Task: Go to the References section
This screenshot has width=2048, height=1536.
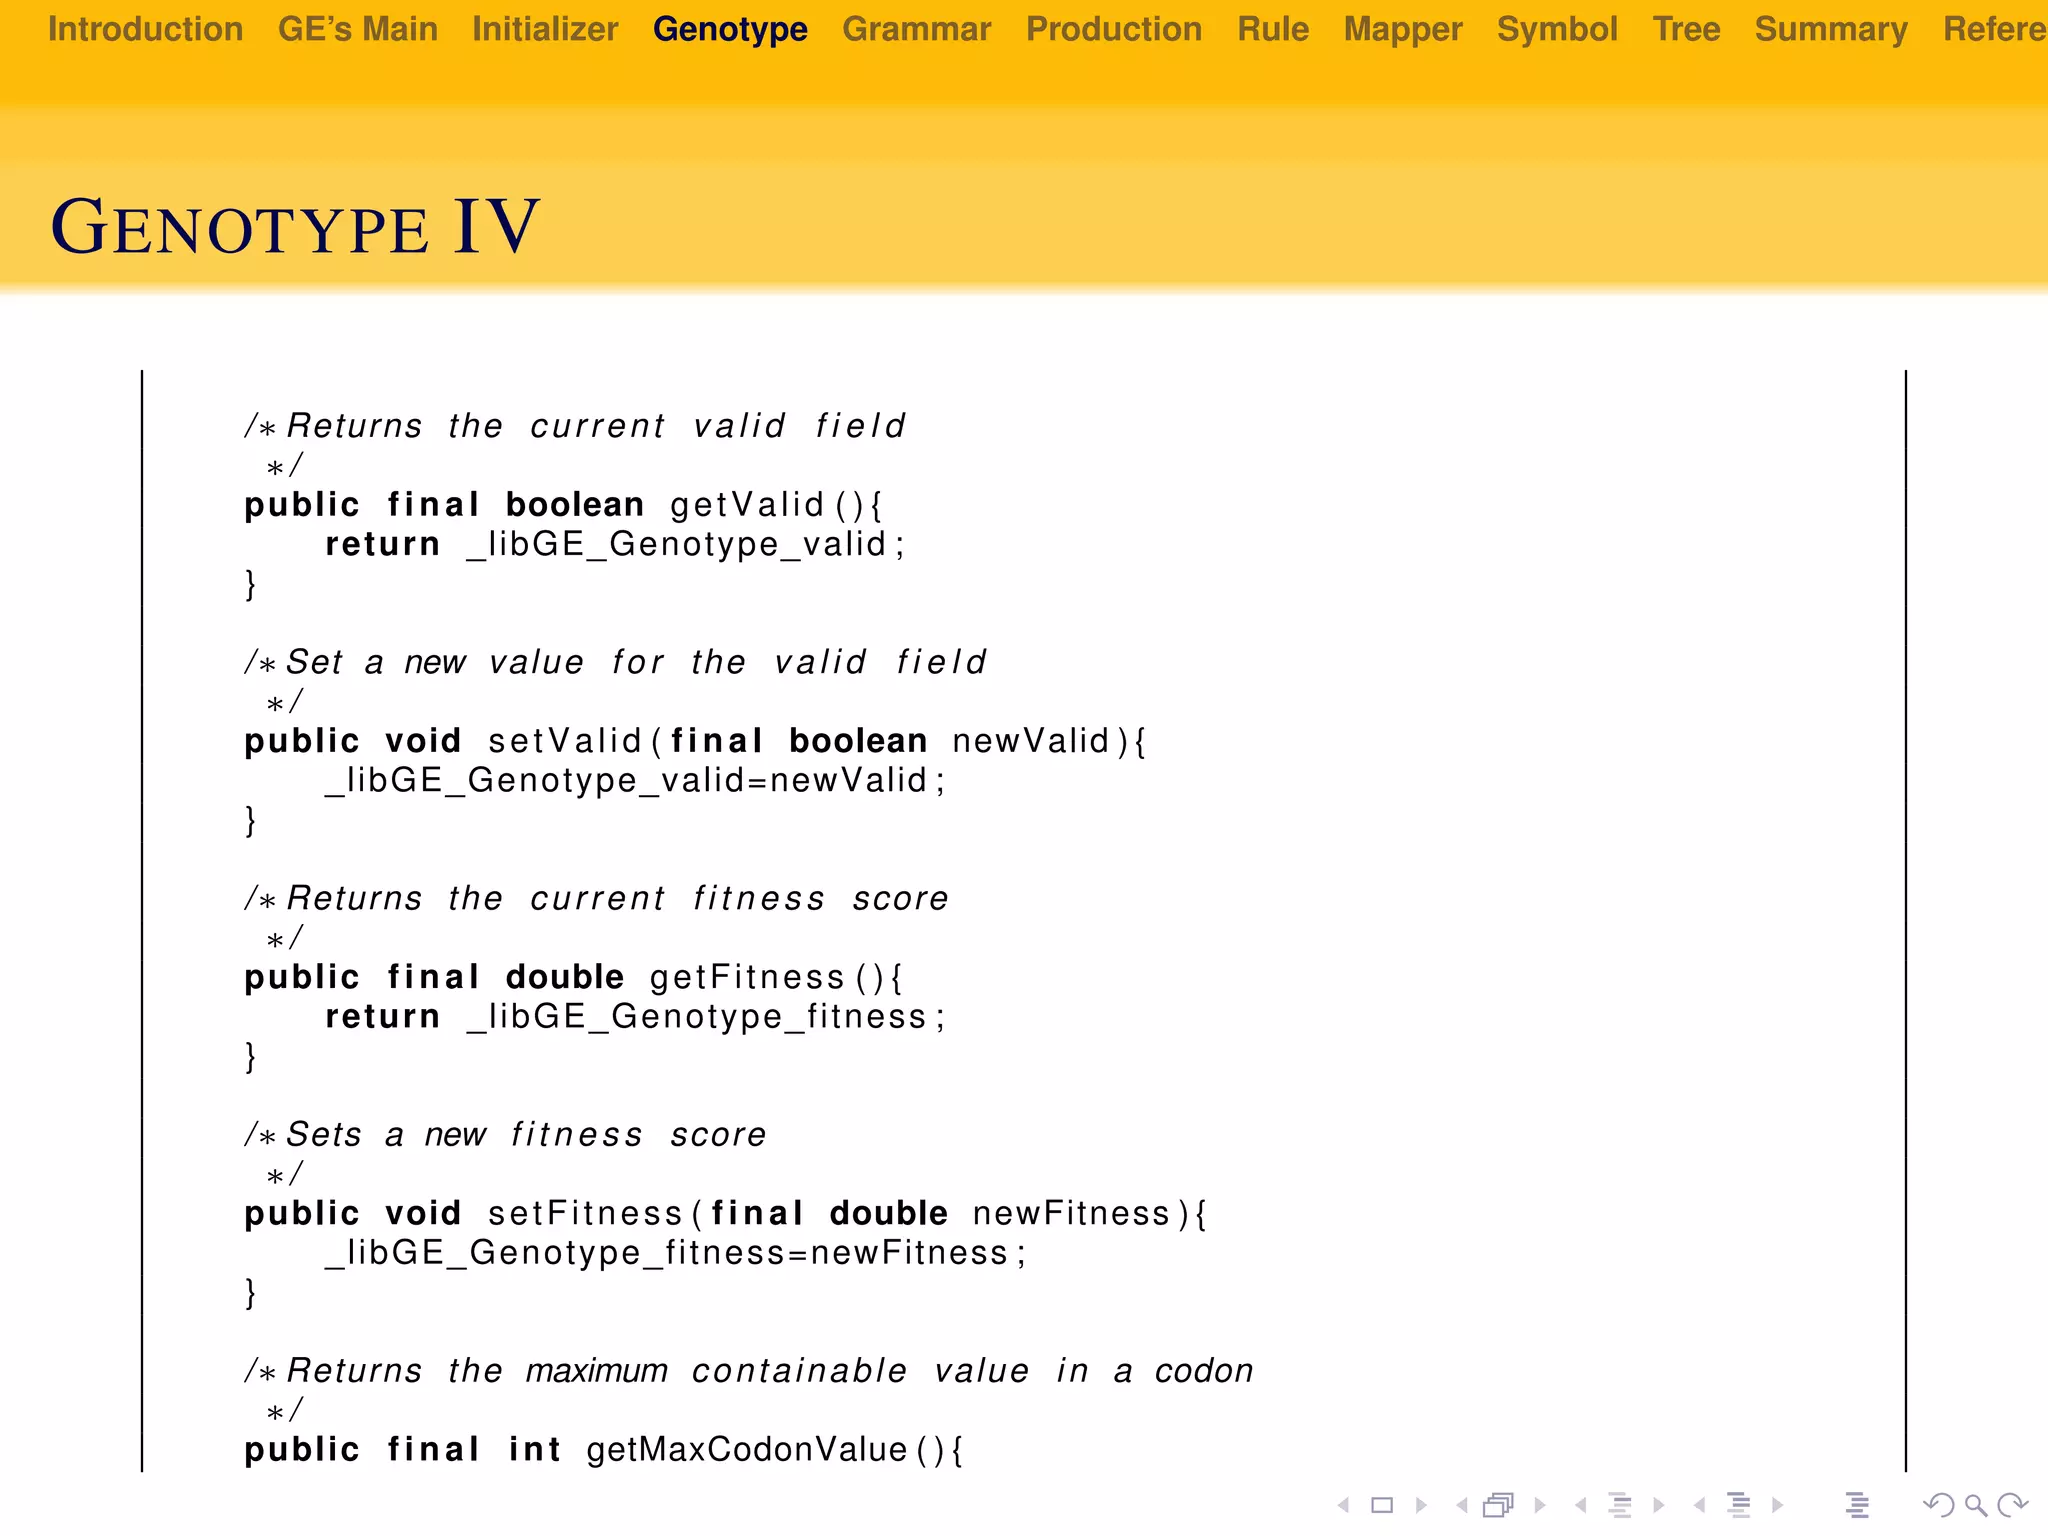Action: [1994, 29]
